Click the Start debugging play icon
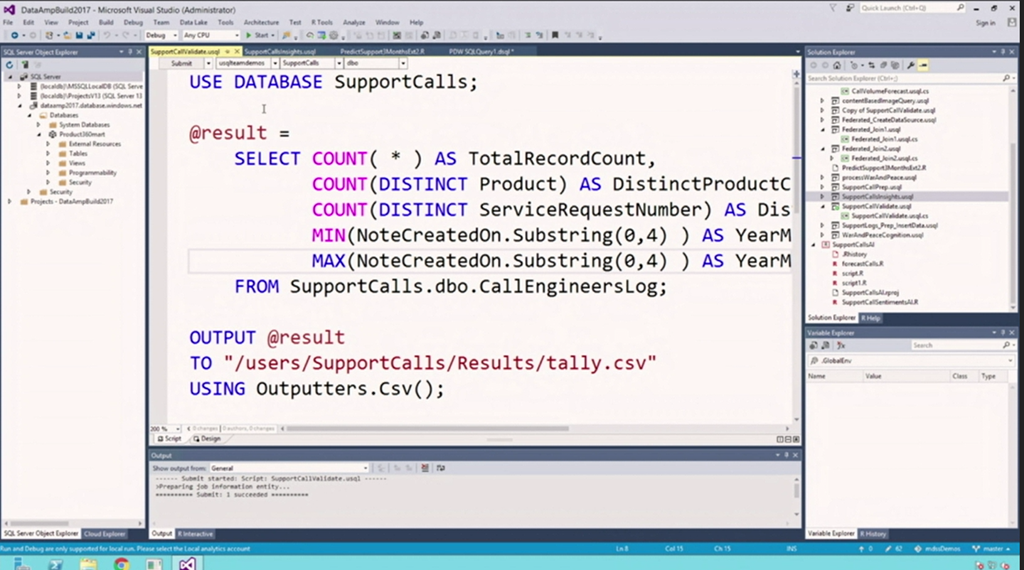 point(248,35)
